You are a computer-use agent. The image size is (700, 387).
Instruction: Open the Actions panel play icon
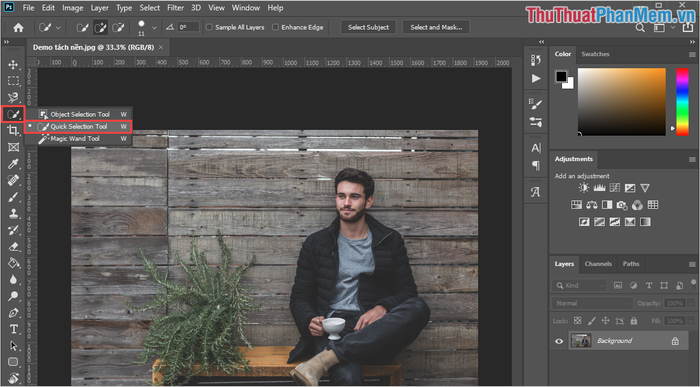point(536,79)
